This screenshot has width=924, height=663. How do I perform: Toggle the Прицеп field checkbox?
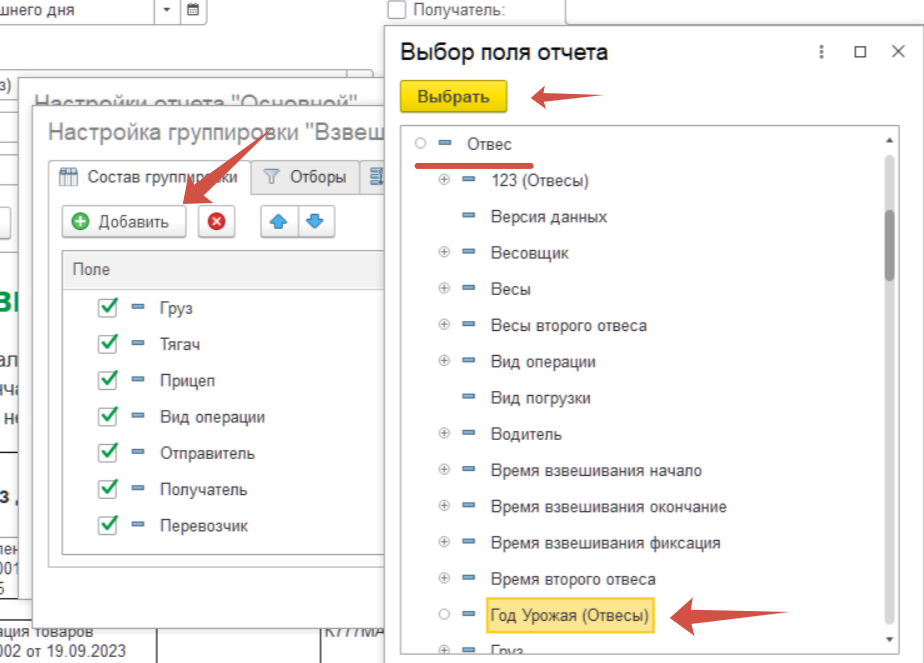108,380
